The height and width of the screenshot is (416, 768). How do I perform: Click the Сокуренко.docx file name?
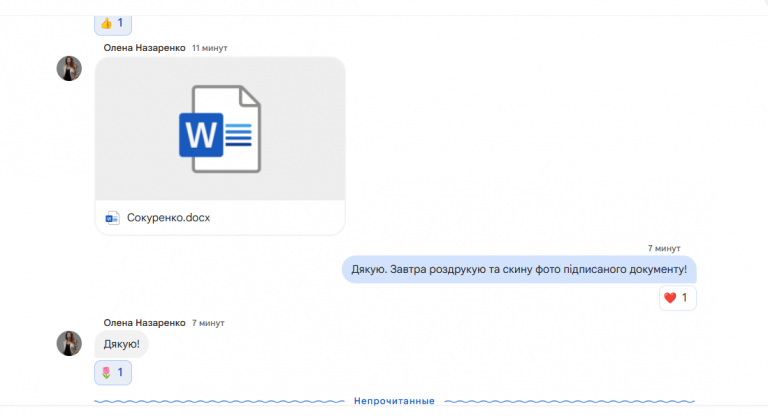(168, 218)
